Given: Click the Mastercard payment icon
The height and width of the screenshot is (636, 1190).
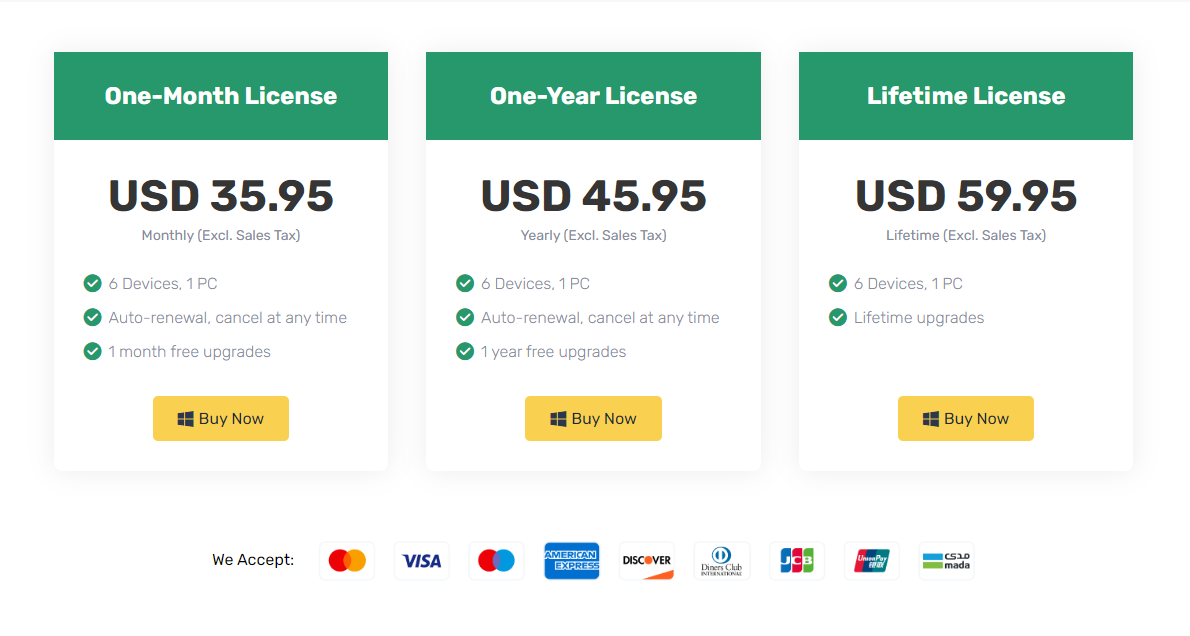Looking at the screenshot, I should coord(347,561).
